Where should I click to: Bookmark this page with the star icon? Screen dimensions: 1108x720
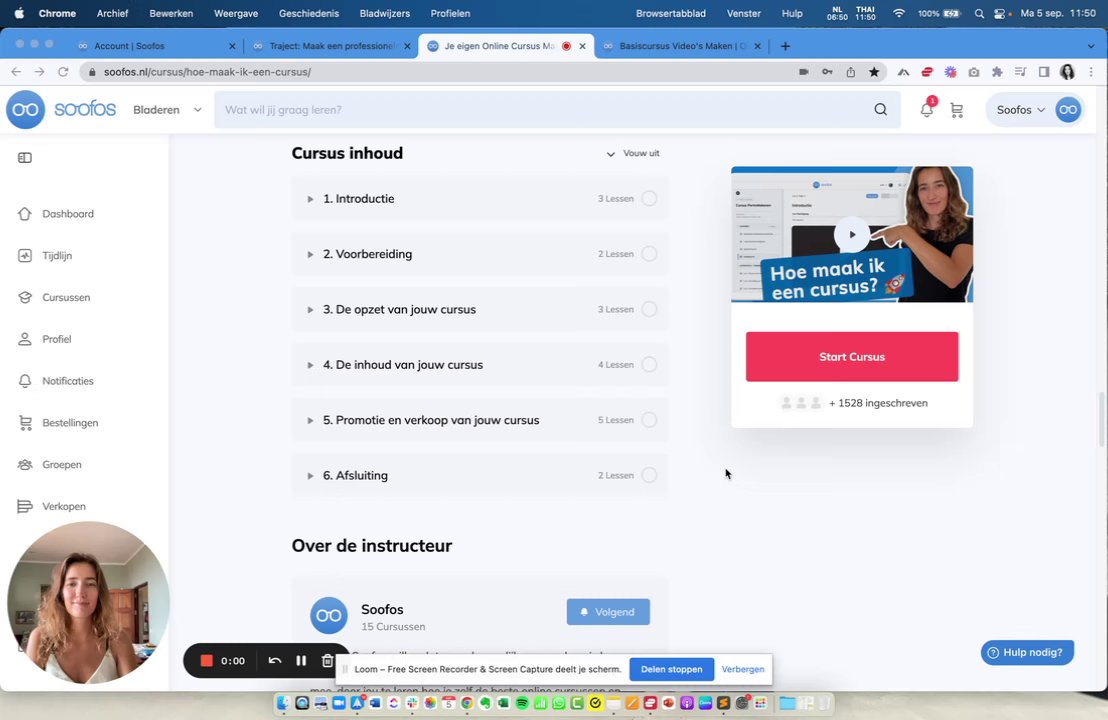click(874, 72)
